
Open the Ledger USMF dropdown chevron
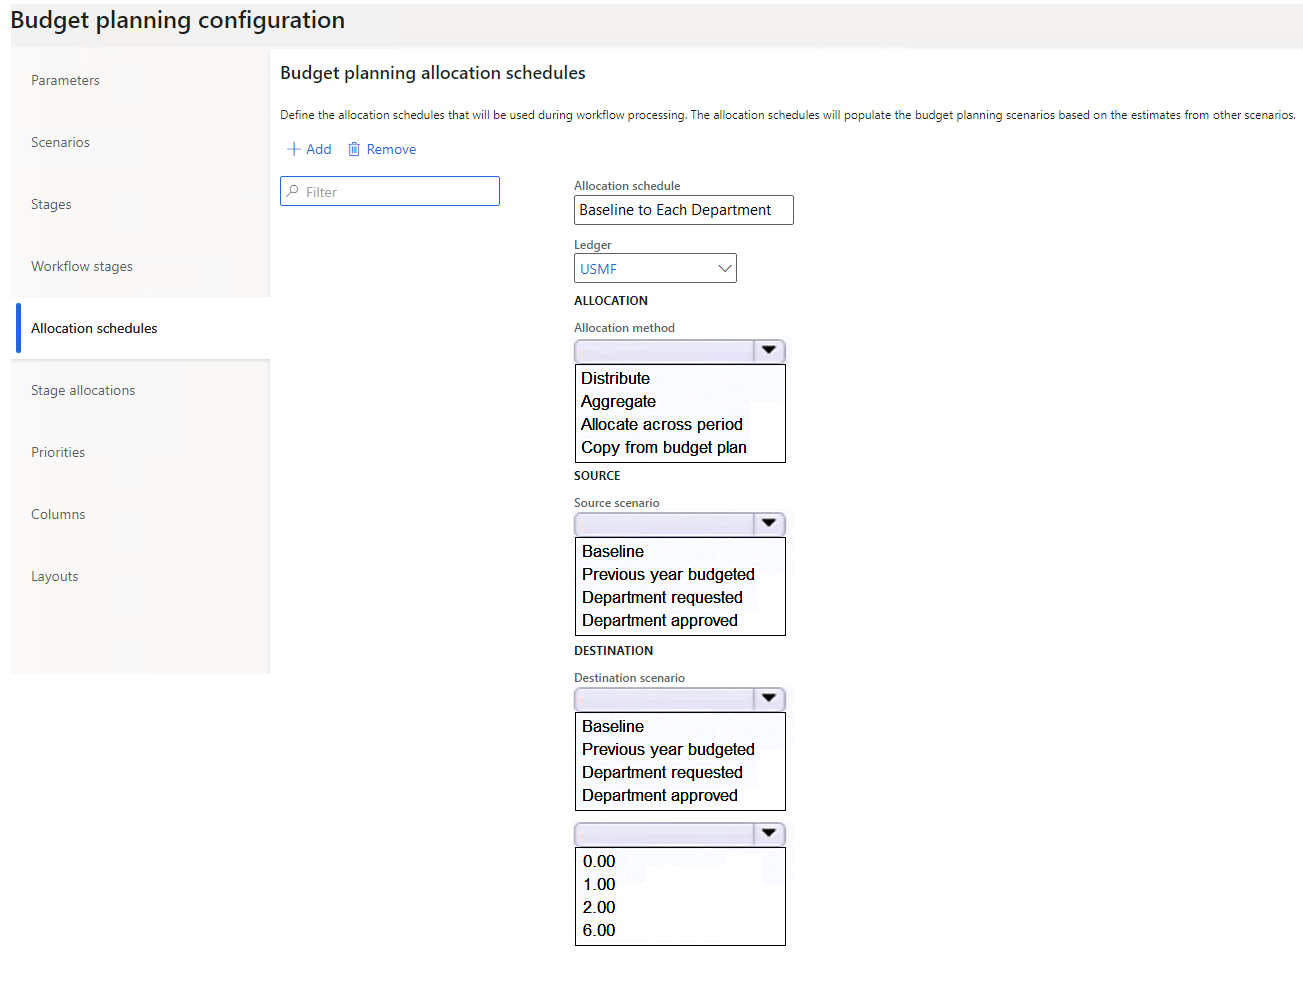[725, 268]
